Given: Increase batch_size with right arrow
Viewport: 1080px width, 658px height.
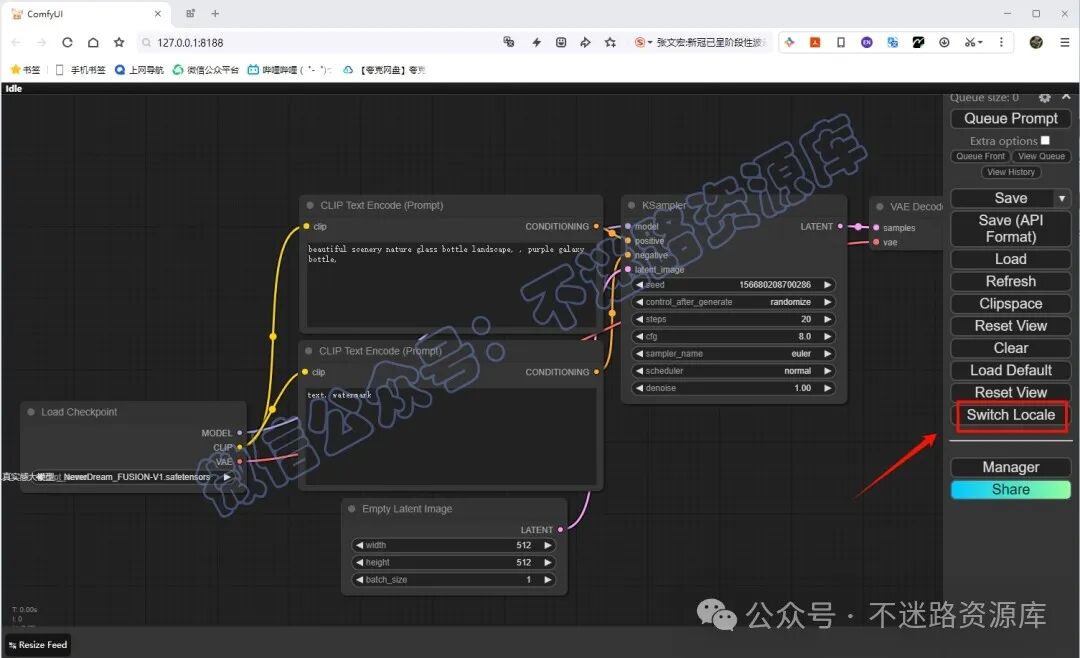Looking at the screenshot, I should (x=548, y=579).
